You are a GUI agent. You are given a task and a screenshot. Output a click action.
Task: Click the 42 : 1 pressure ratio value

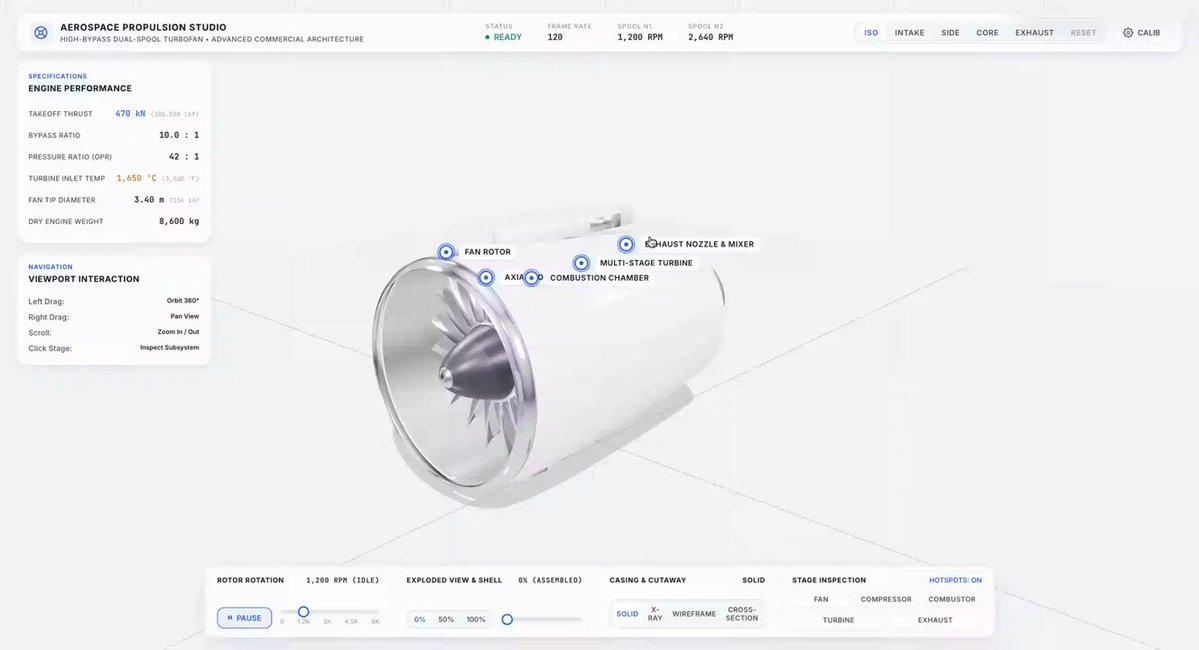184,157
